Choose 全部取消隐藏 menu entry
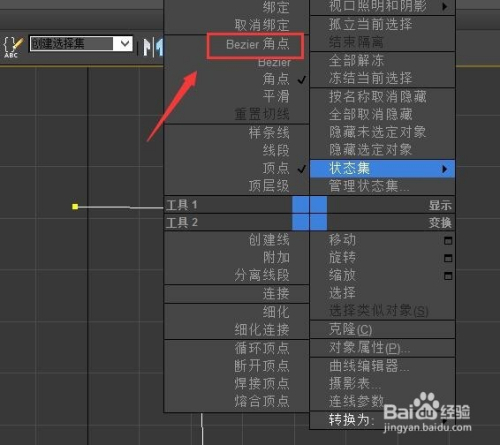 coord(370,115)
